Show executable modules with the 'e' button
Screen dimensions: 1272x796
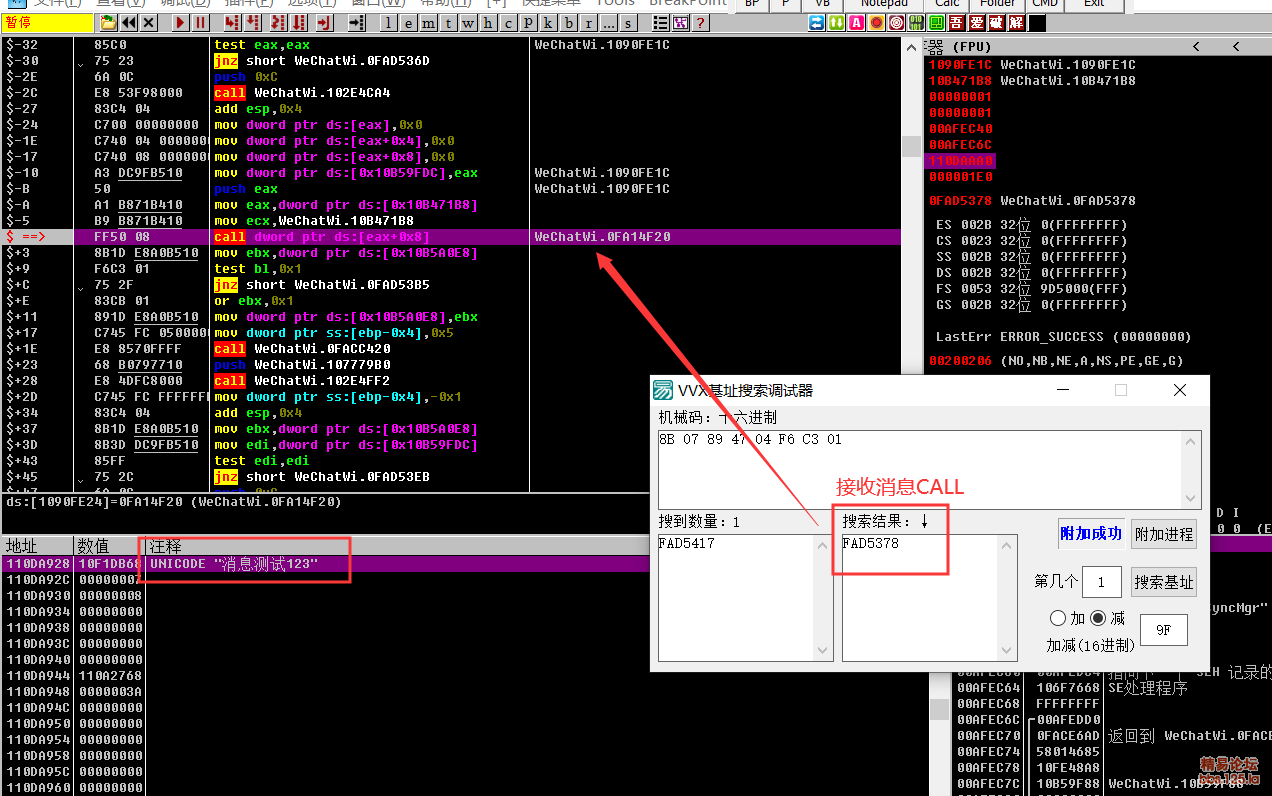[409, 22]
